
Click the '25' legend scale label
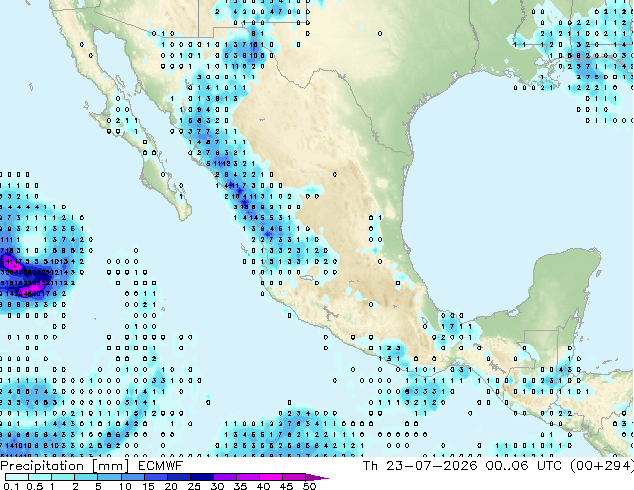(x=194, y=486)
